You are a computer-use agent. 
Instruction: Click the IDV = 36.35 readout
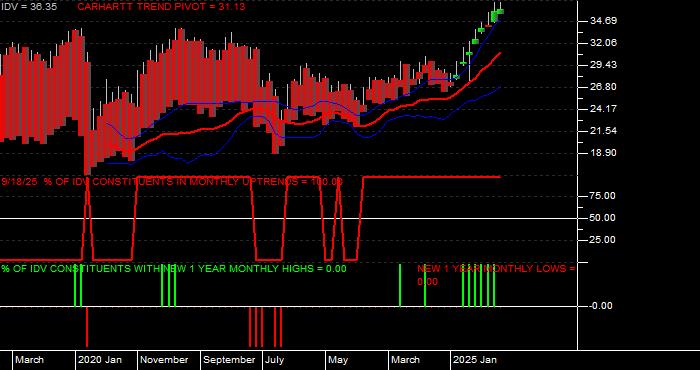[x=29, y=7]
